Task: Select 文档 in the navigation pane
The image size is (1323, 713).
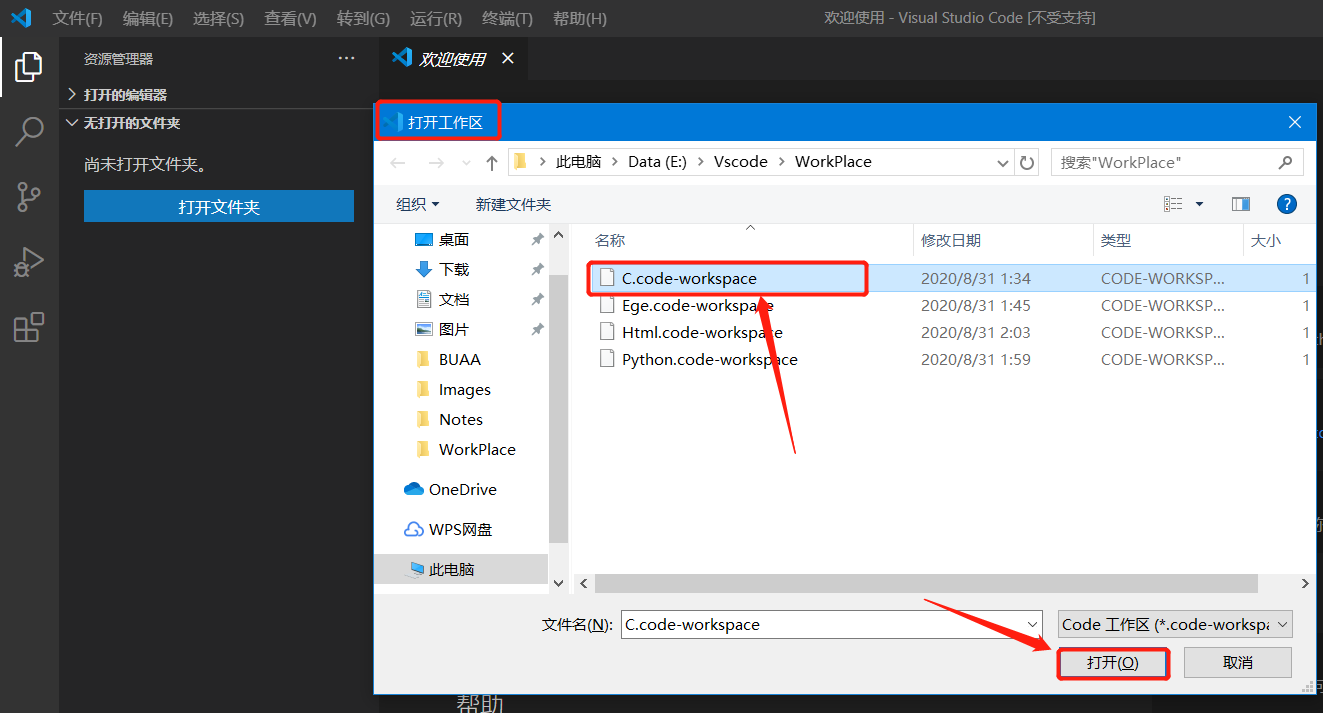Action: 454,299
